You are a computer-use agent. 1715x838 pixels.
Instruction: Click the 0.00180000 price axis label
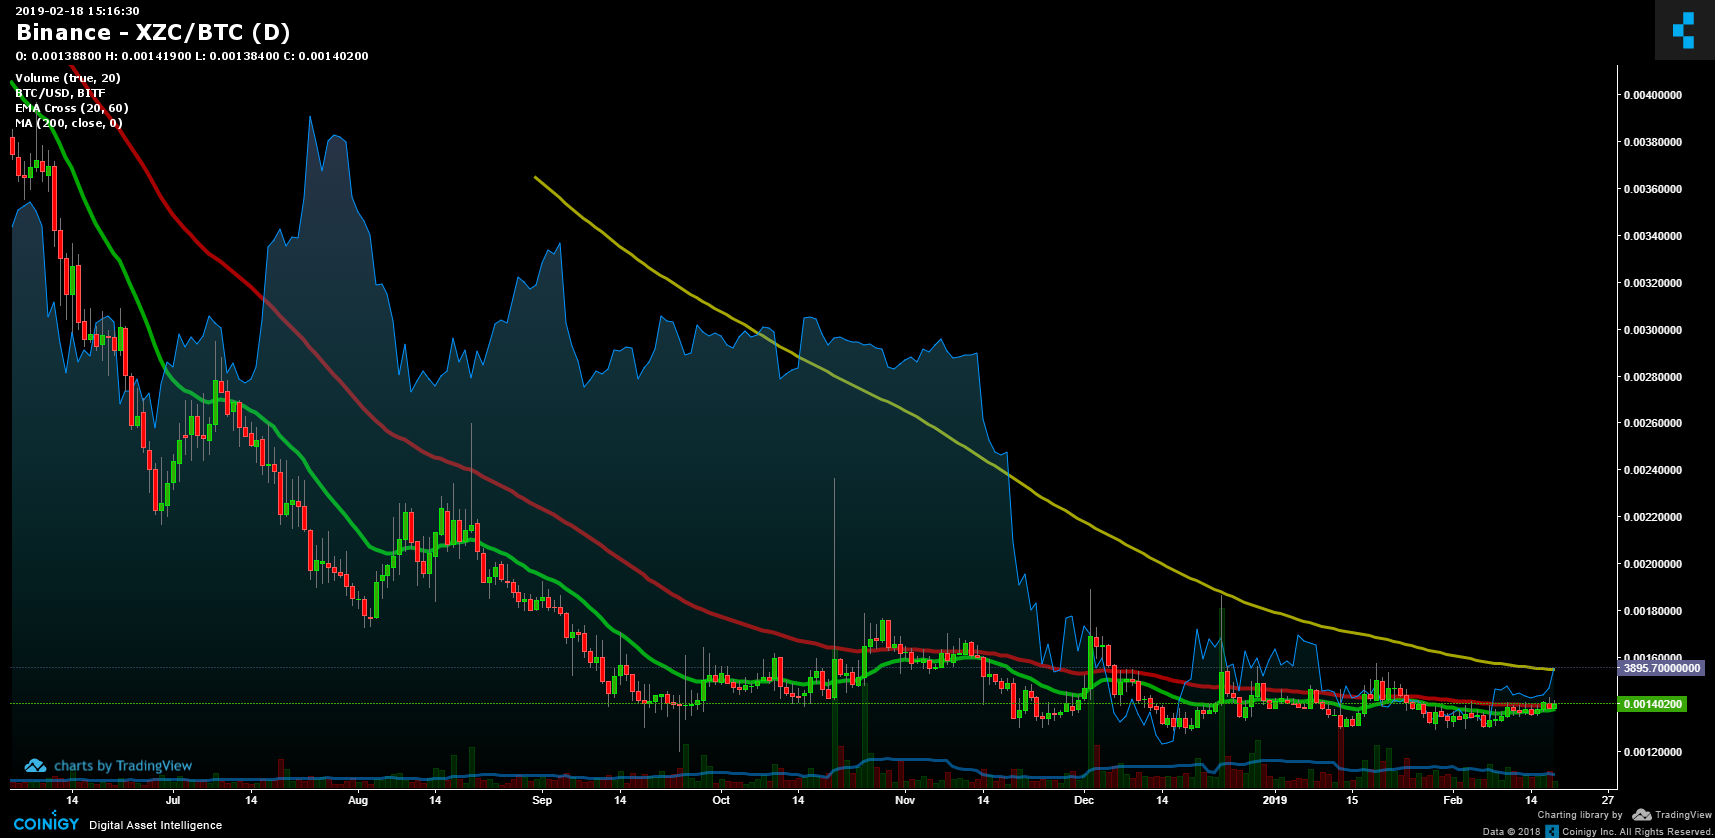point(1652,611)
